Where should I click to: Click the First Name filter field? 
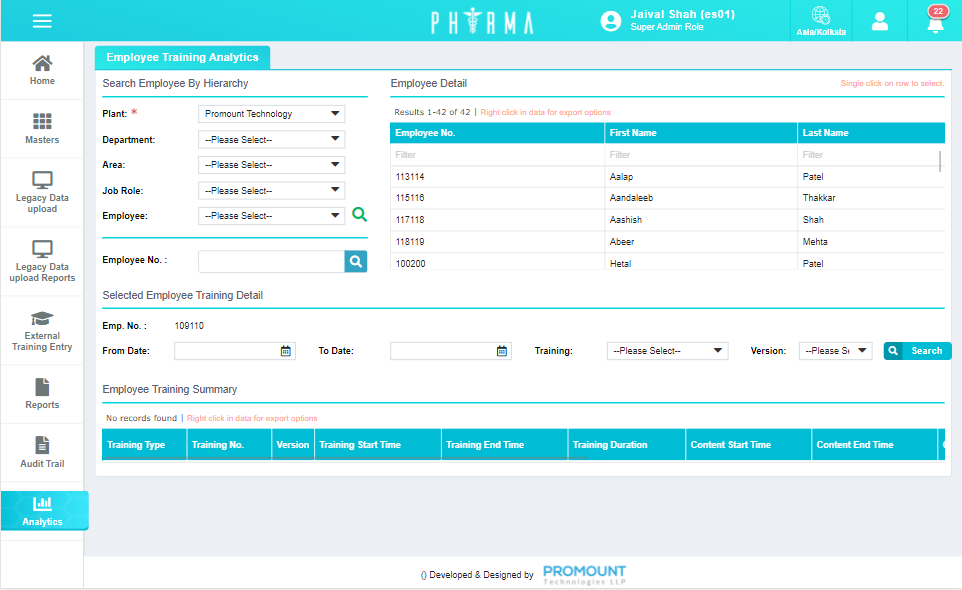click(700, 155)
